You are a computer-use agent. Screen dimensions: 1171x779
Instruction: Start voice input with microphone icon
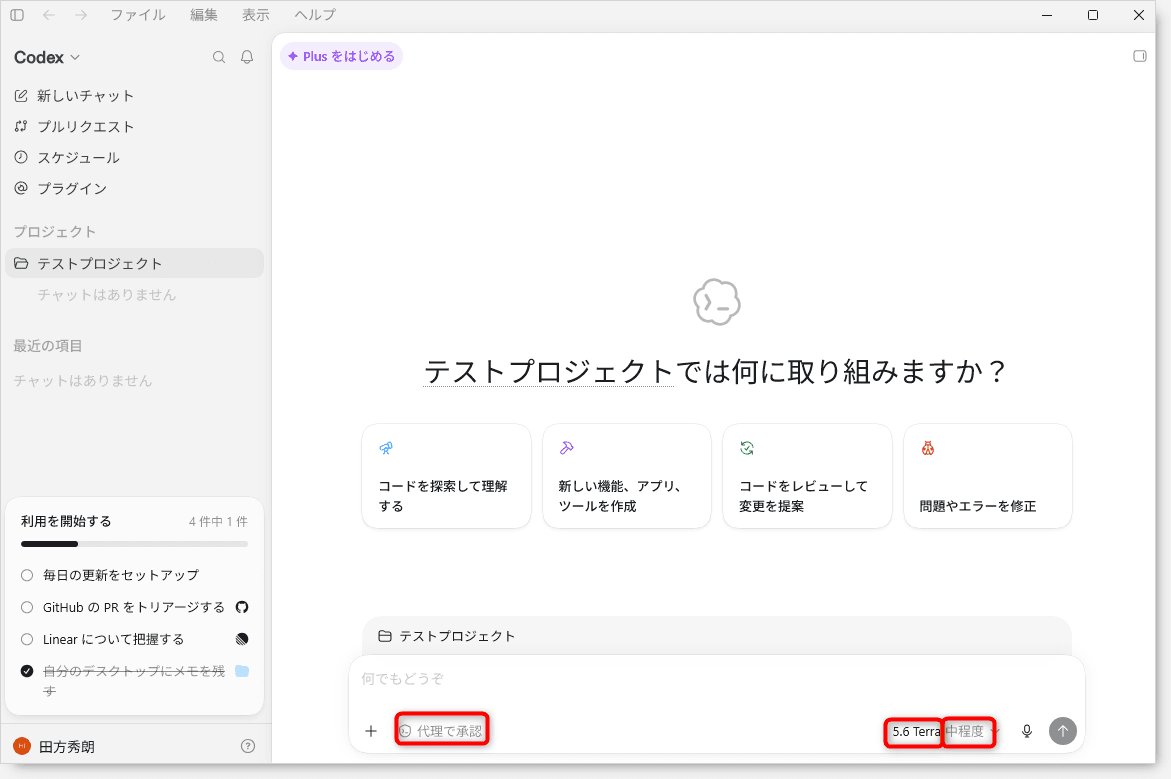pyautogui.click(x=1027, y=731)
